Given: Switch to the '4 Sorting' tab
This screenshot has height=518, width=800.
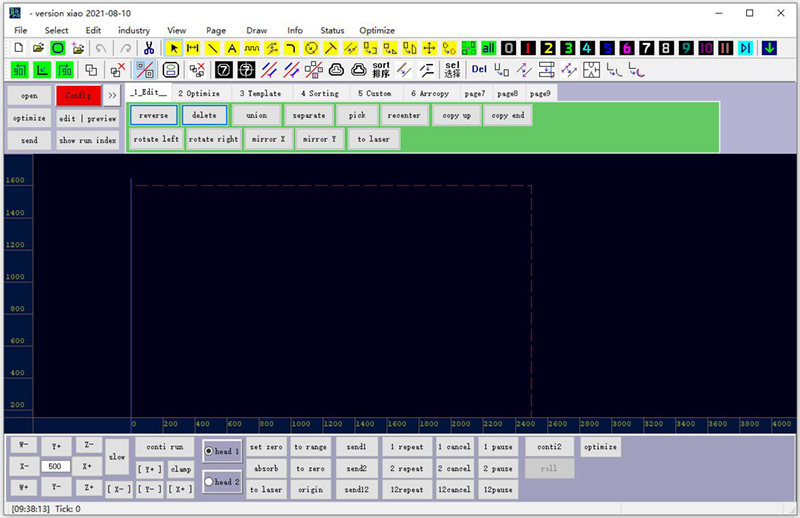Looking at the screenshot, I should point(320,93).
